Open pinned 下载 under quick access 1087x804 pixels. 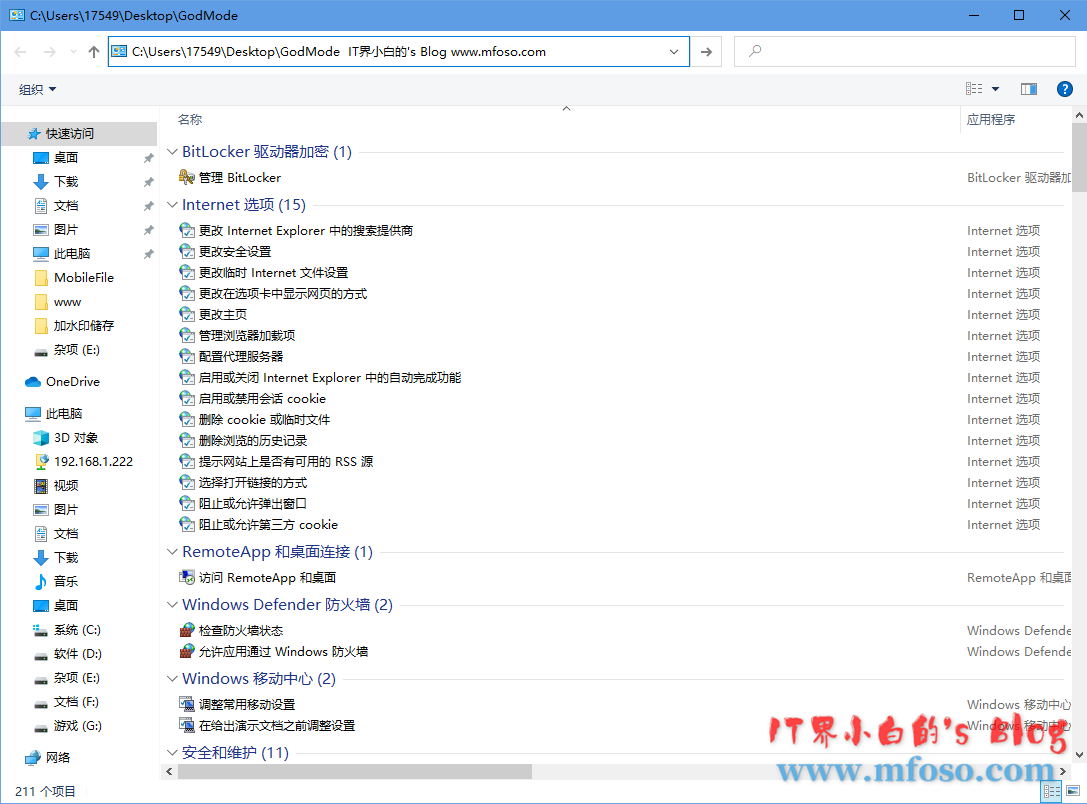click(x=66, y=182)
